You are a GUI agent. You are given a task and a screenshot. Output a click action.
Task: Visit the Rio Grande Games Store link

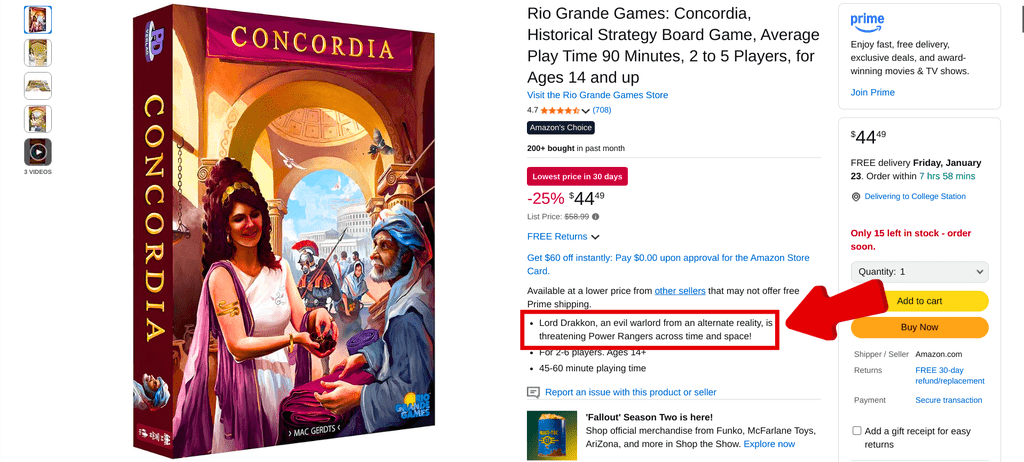click(598, 95)
